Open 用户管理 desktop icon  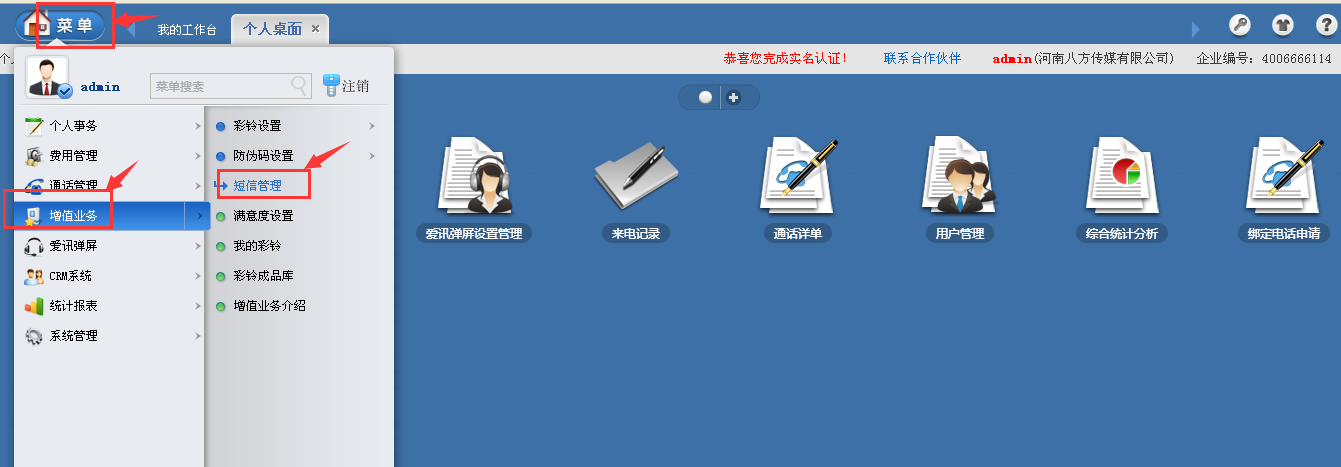(x=959, y=177)
